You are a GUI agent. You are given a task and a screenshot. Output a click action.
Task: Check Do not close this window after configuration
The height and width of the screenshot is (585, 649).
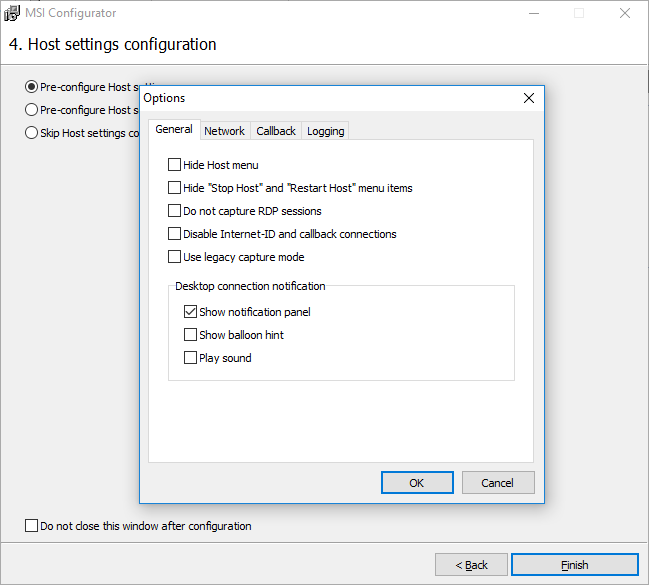click(31, 526)
